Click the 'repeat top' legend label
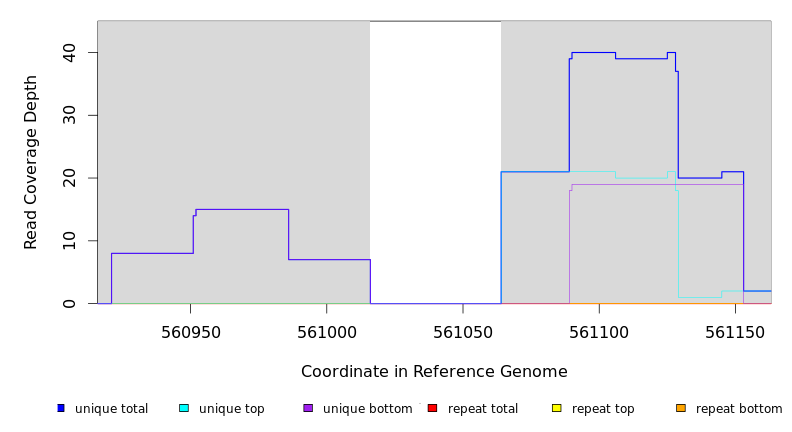Image resolution: width=792 pixels, height=432 pixels. pyautogui.click(x=603, y=409)
